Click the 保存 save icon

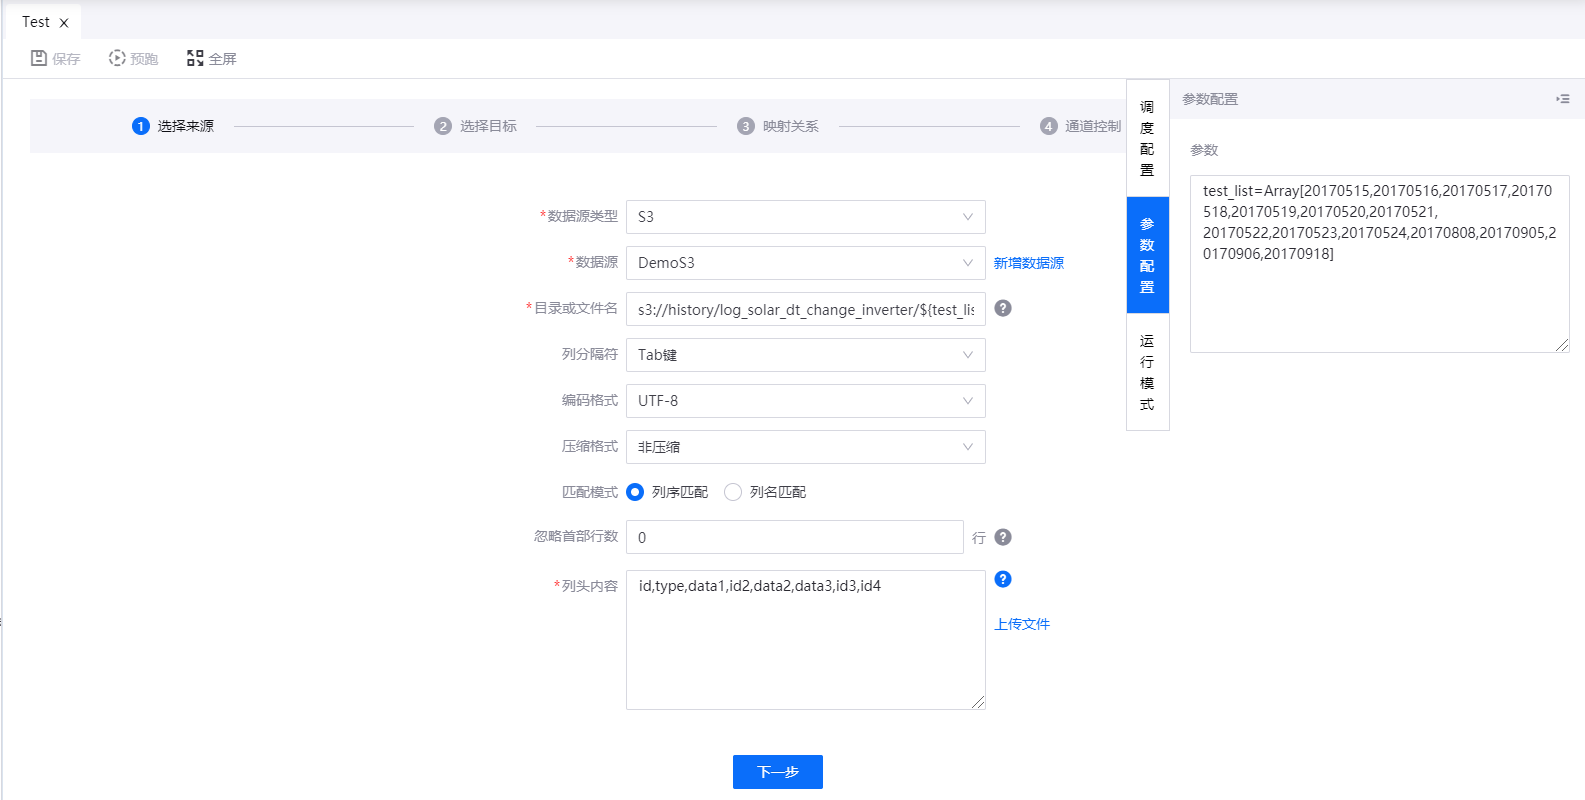[x=38, y=58]
